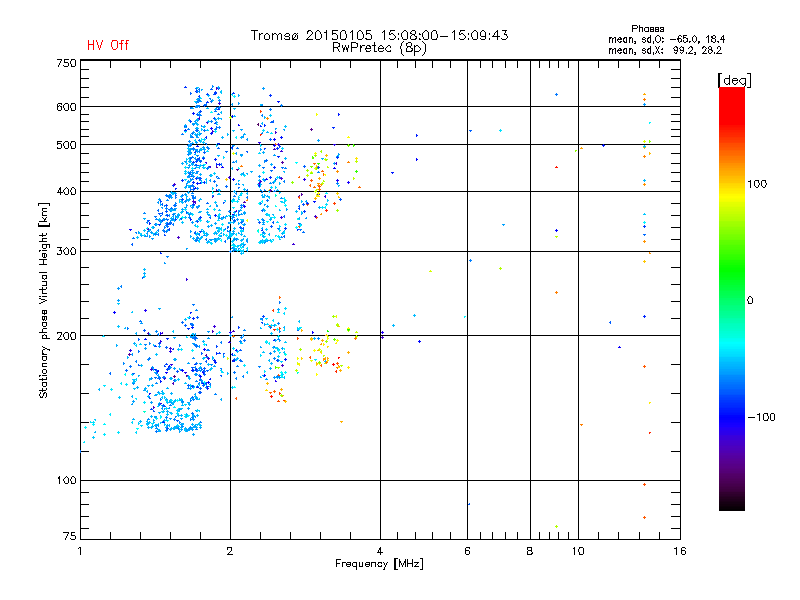
Task: Select the 'mean, sd,O: -65.0, 18.4' line
Action: 666,39
